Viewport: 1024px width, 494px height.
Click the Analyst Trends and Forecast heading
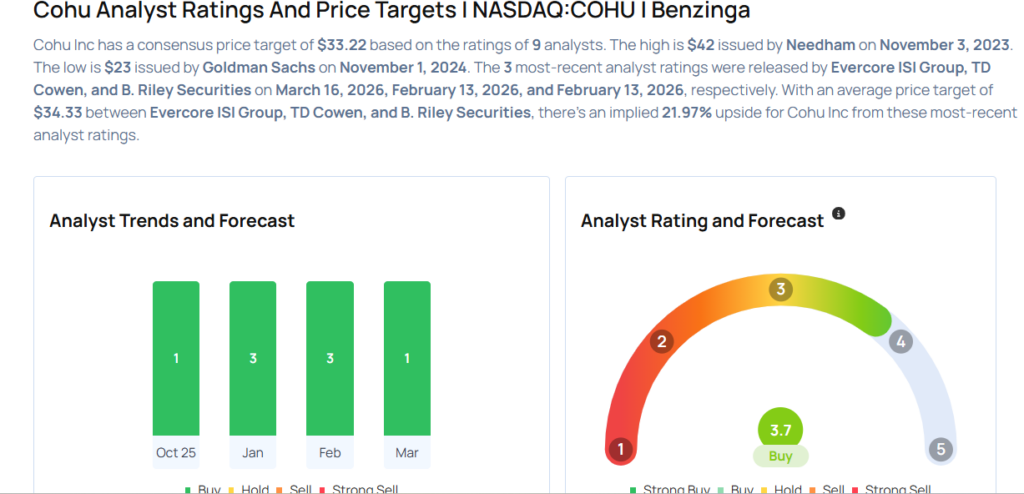(172, 220)
